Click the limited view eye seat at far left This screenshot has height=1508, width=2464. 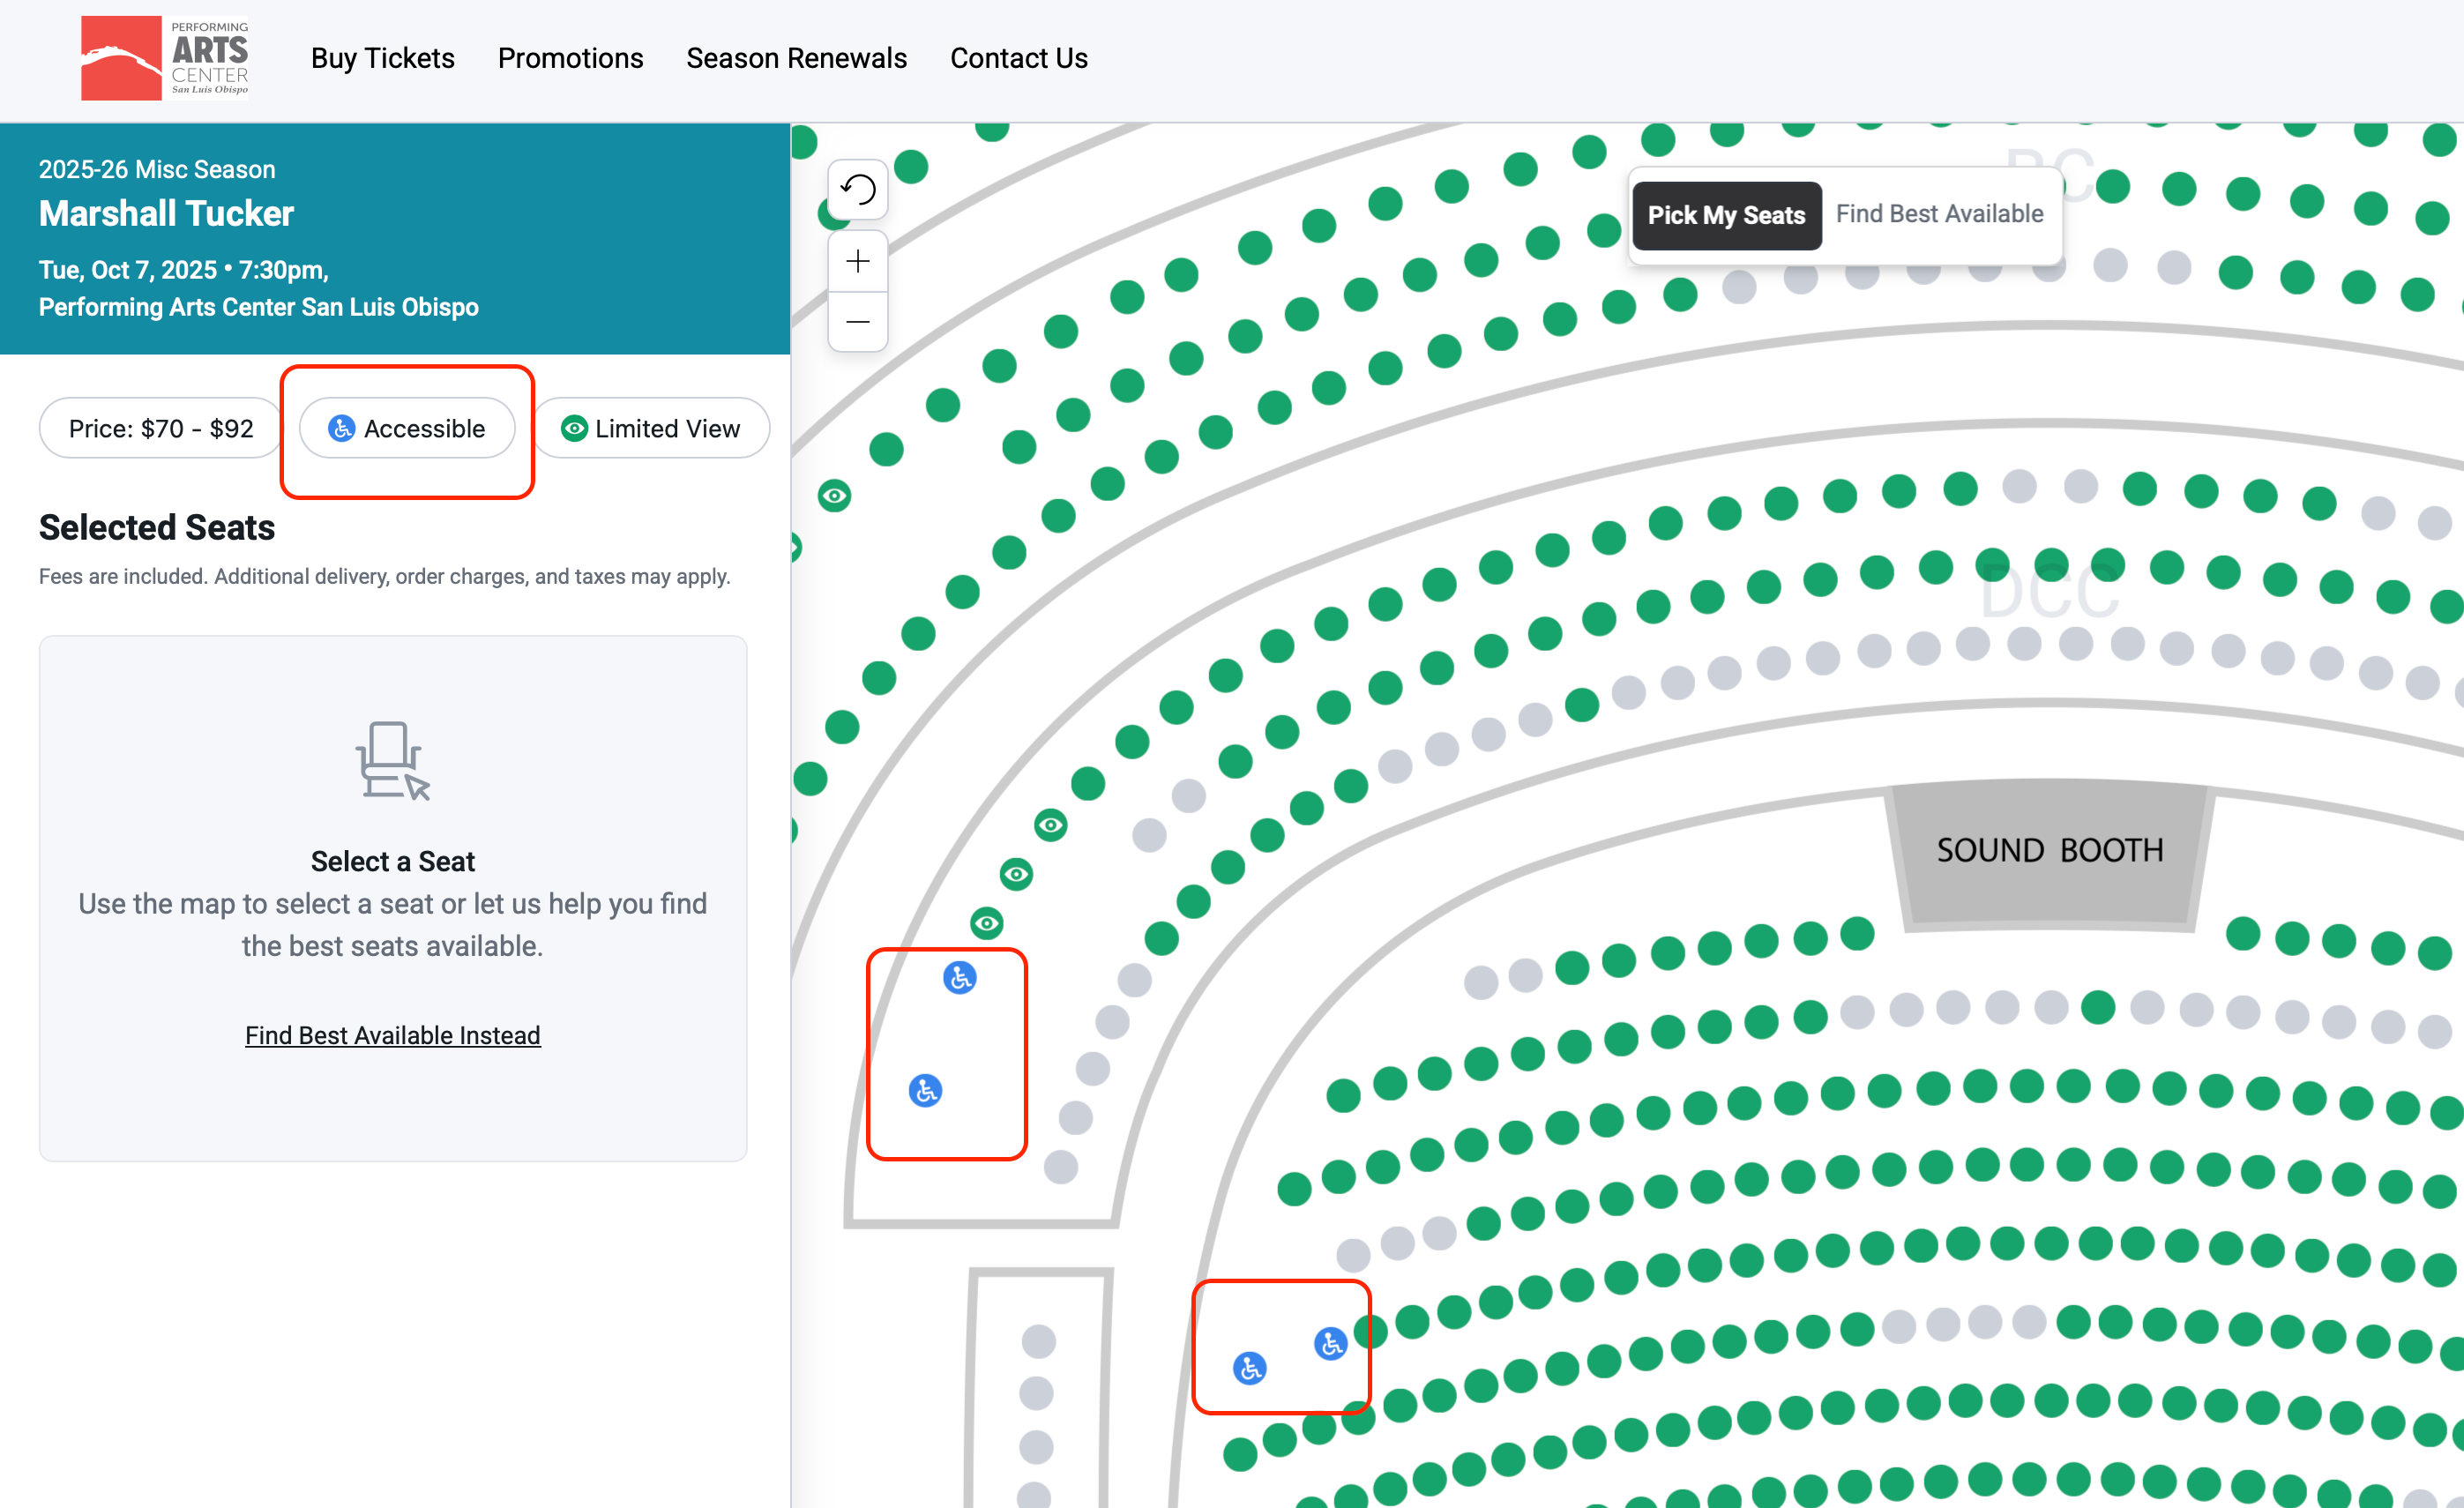(x=834, y=495)
